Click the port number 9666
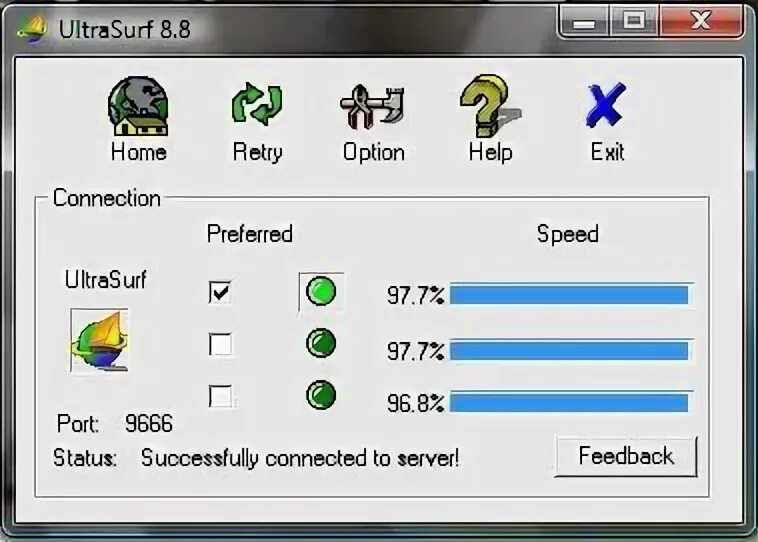Viewport: 758px width, 542px height. pos(148,423)
